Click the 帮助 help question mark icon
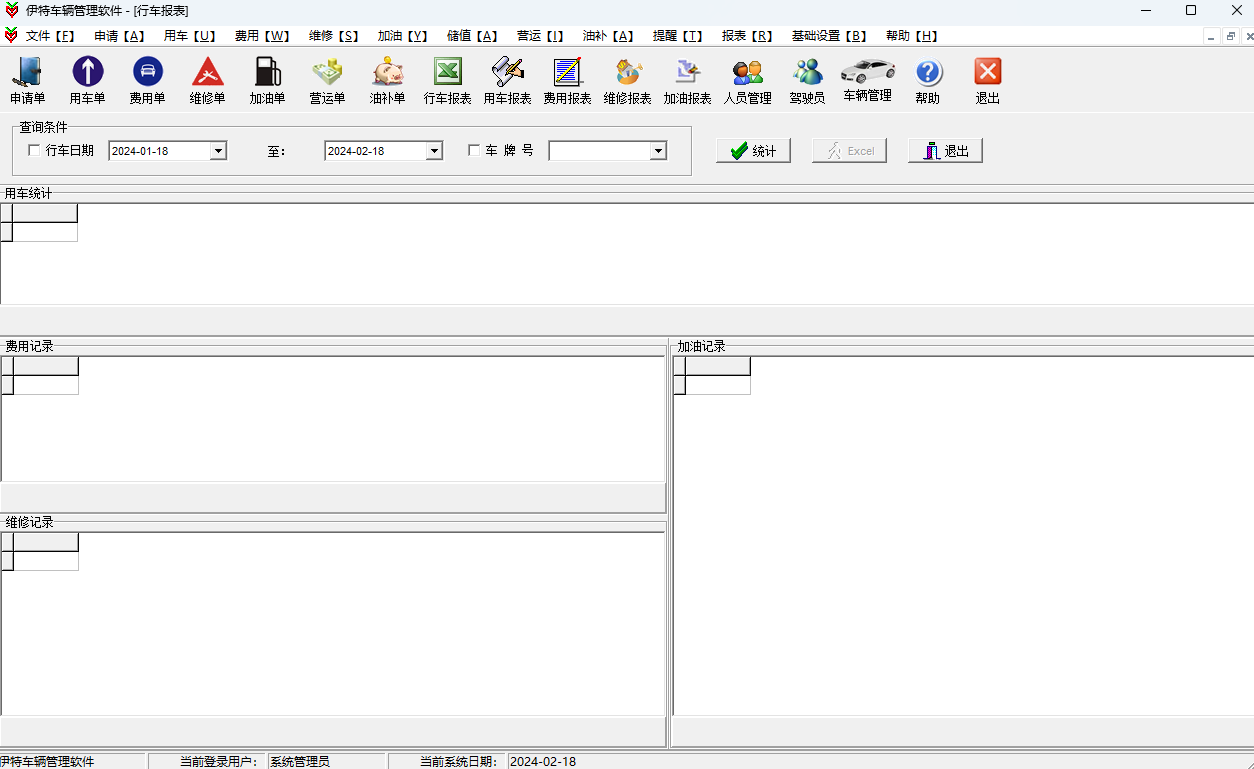 coord(928,81)
